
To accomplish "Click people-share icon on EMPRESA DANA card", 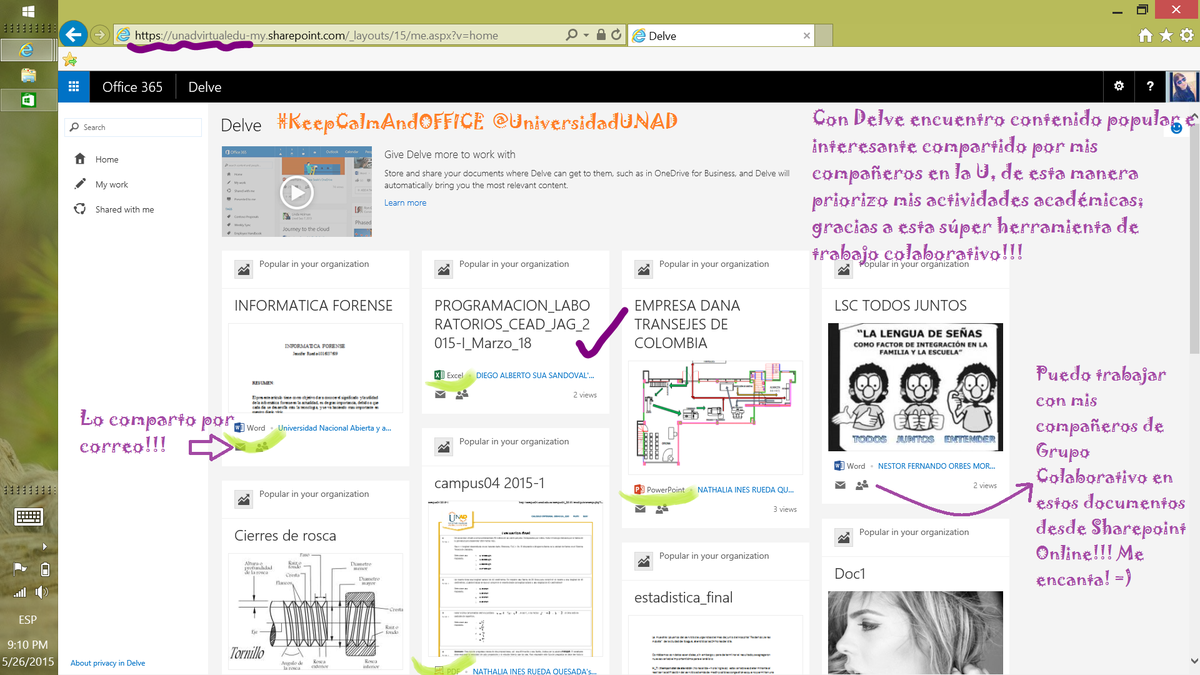I will click(661, 508).
